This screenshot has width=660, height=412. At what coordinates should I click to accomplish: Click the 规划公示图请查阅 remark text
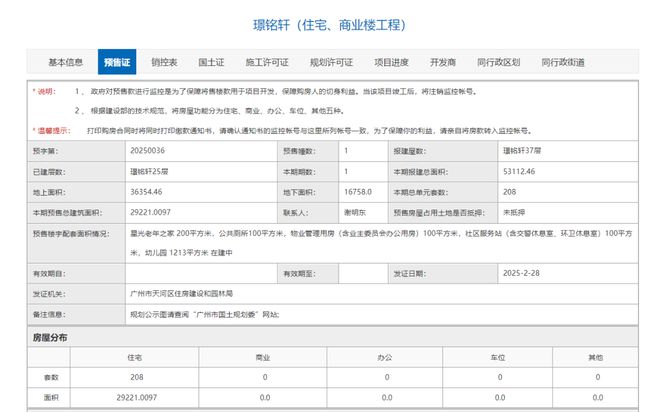pos(205,314)
